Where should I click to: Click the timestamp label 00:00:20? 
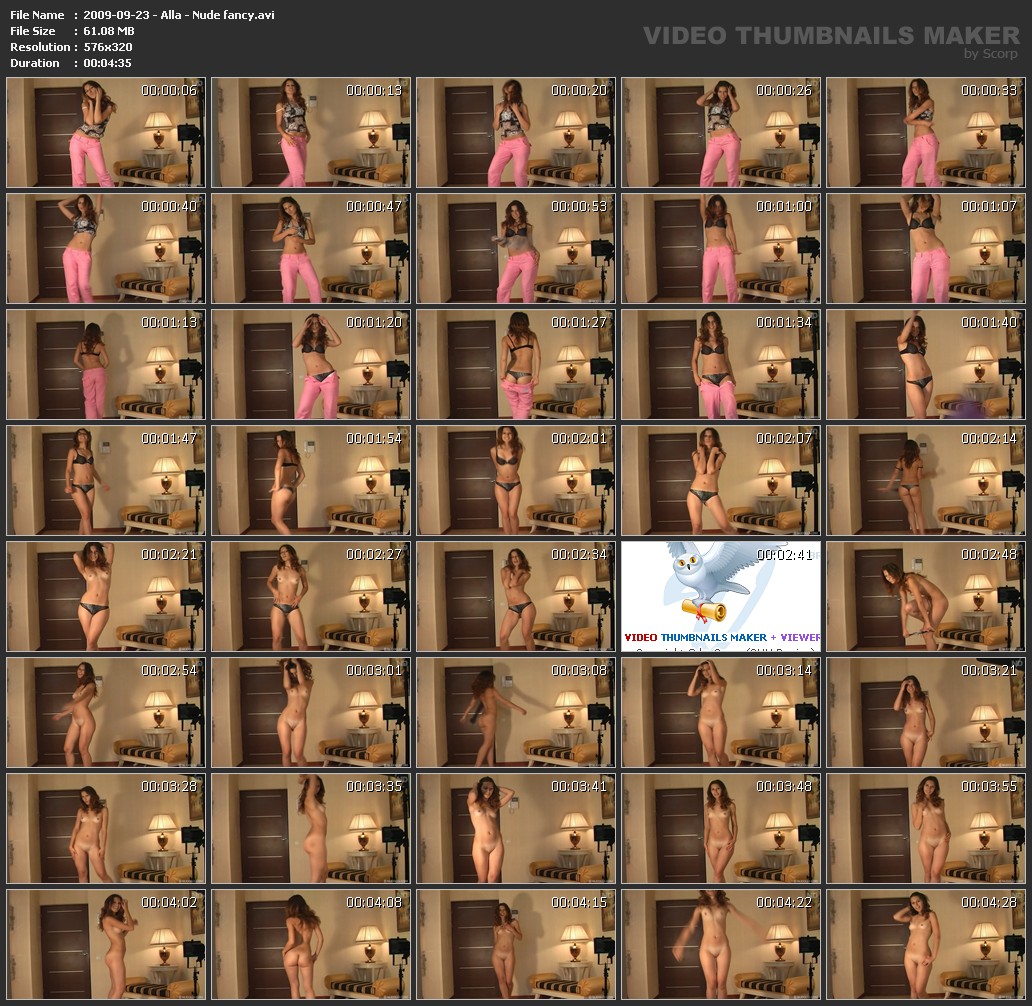[x=579, y=90]
